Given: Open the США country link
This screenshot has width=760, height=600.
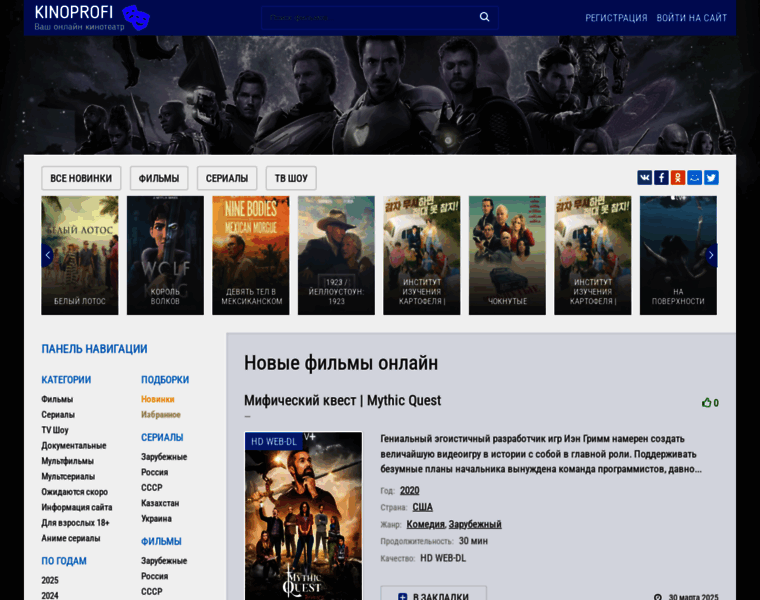Looking at the screenshot, I should pos(423,507).
